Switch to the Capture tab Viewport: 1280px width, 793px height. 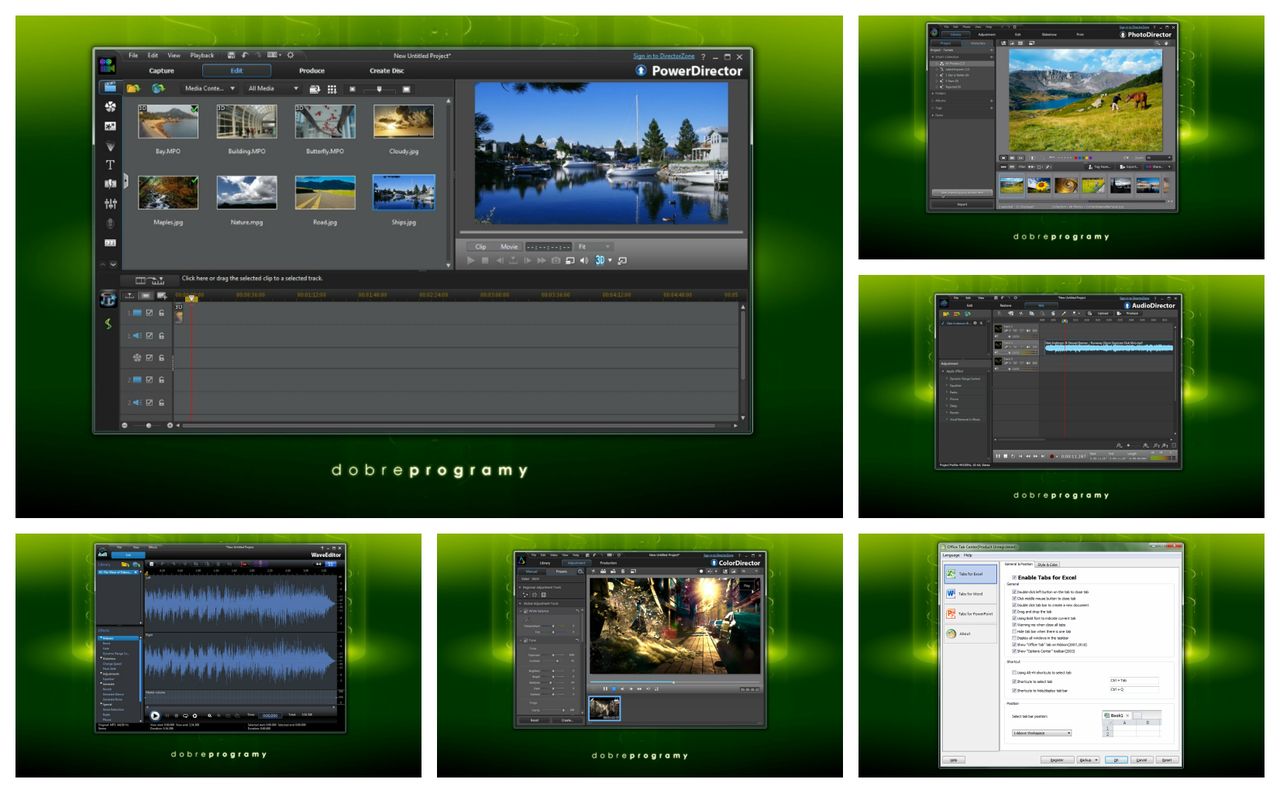[161, 70]
